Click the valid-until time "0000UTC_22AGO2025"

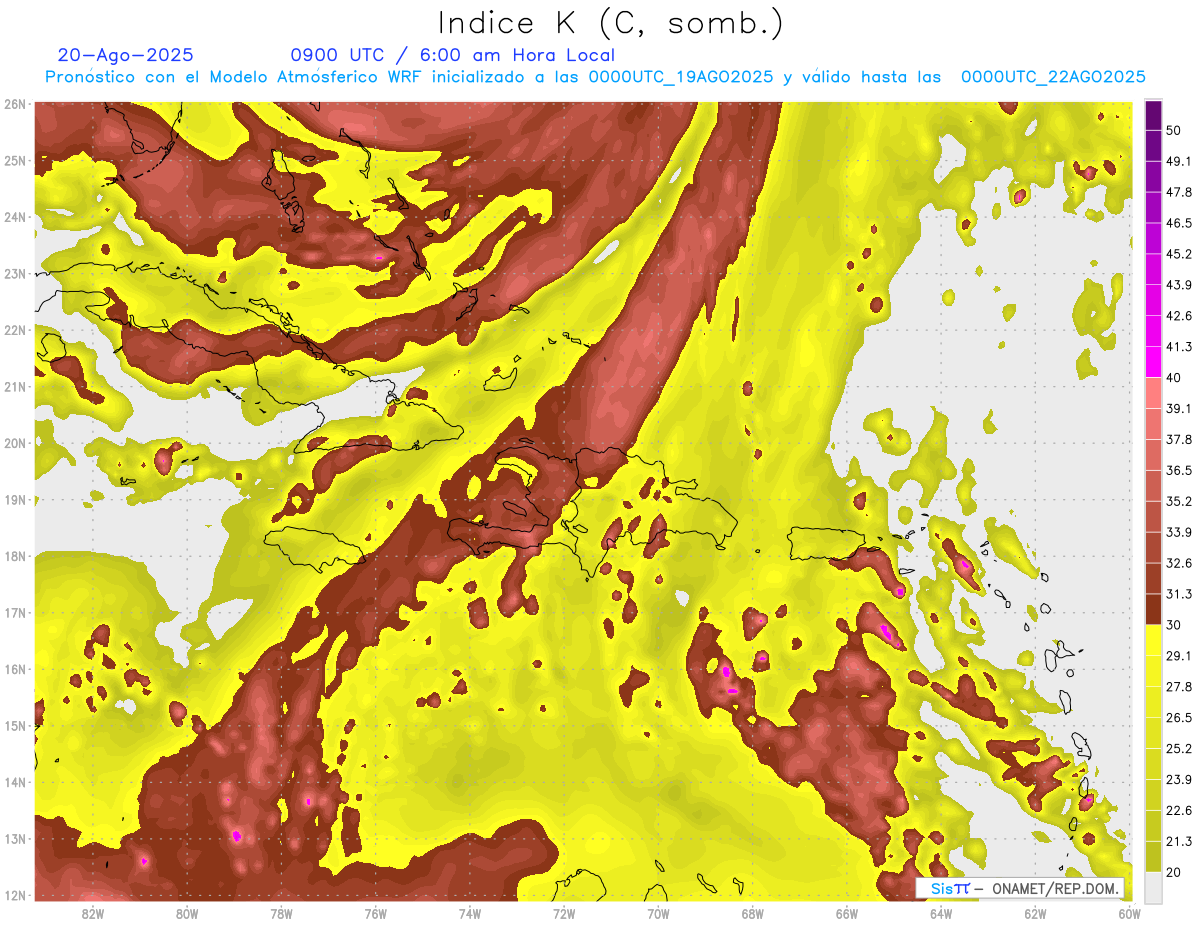point(1053,77)
